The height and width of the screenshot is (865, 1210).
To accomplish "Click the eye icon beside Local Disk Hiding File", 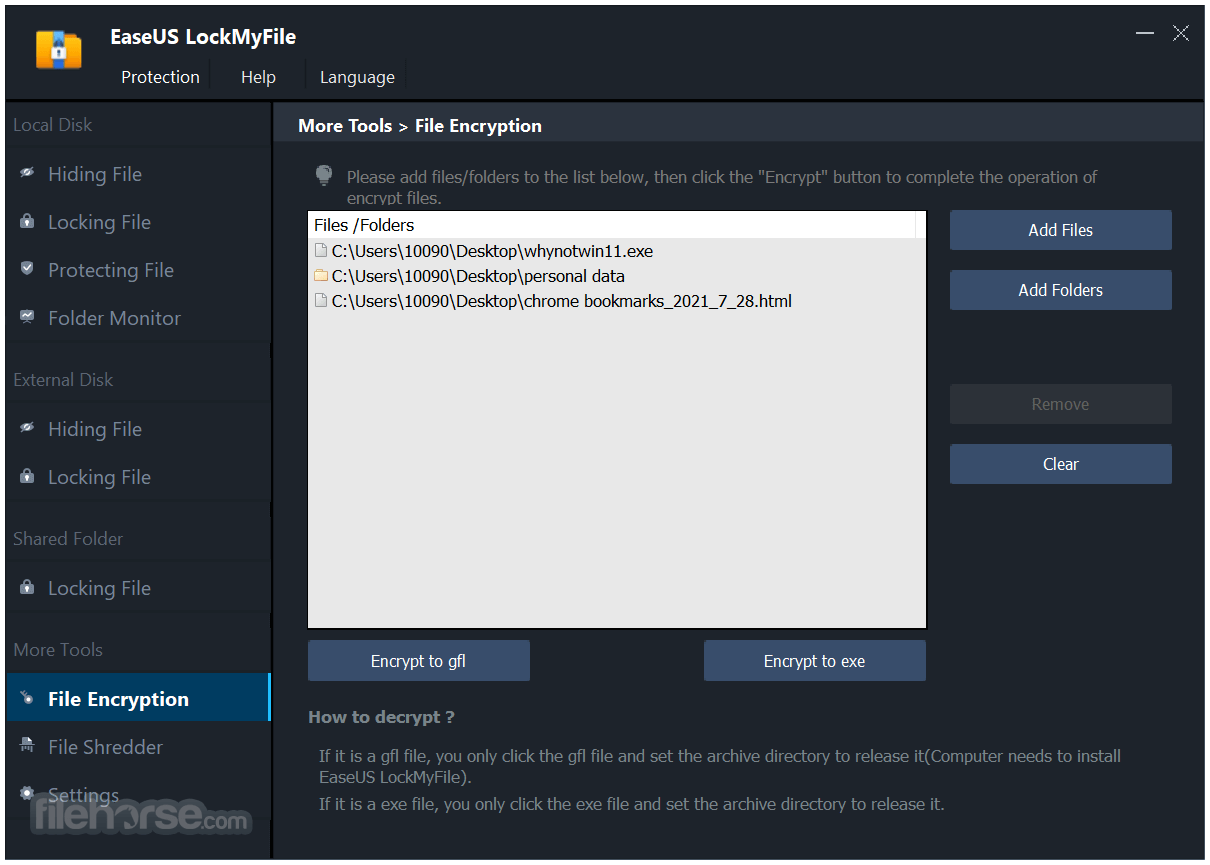I will coord(28,173).
